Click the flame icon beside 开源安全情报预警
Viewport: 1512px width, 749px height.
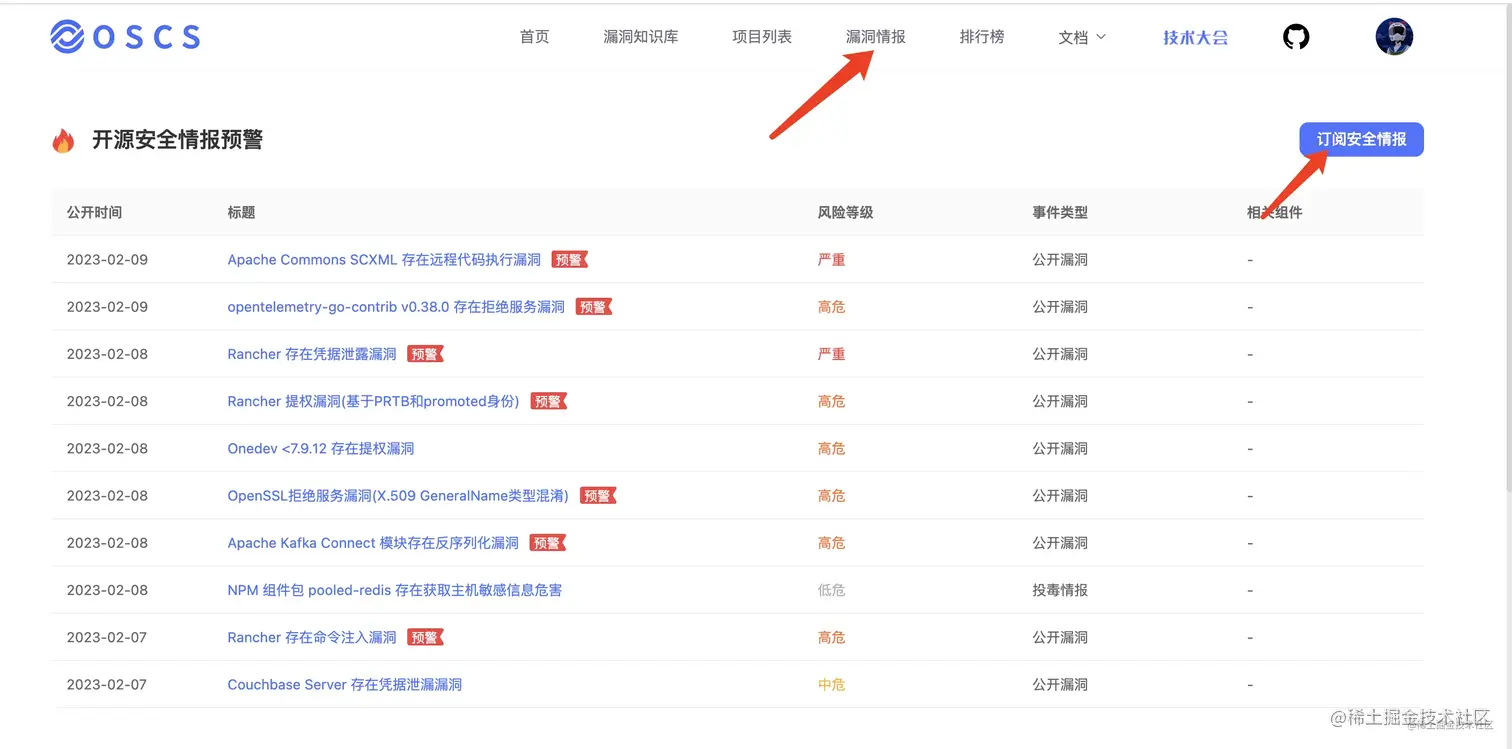click(x=63, y=140)
